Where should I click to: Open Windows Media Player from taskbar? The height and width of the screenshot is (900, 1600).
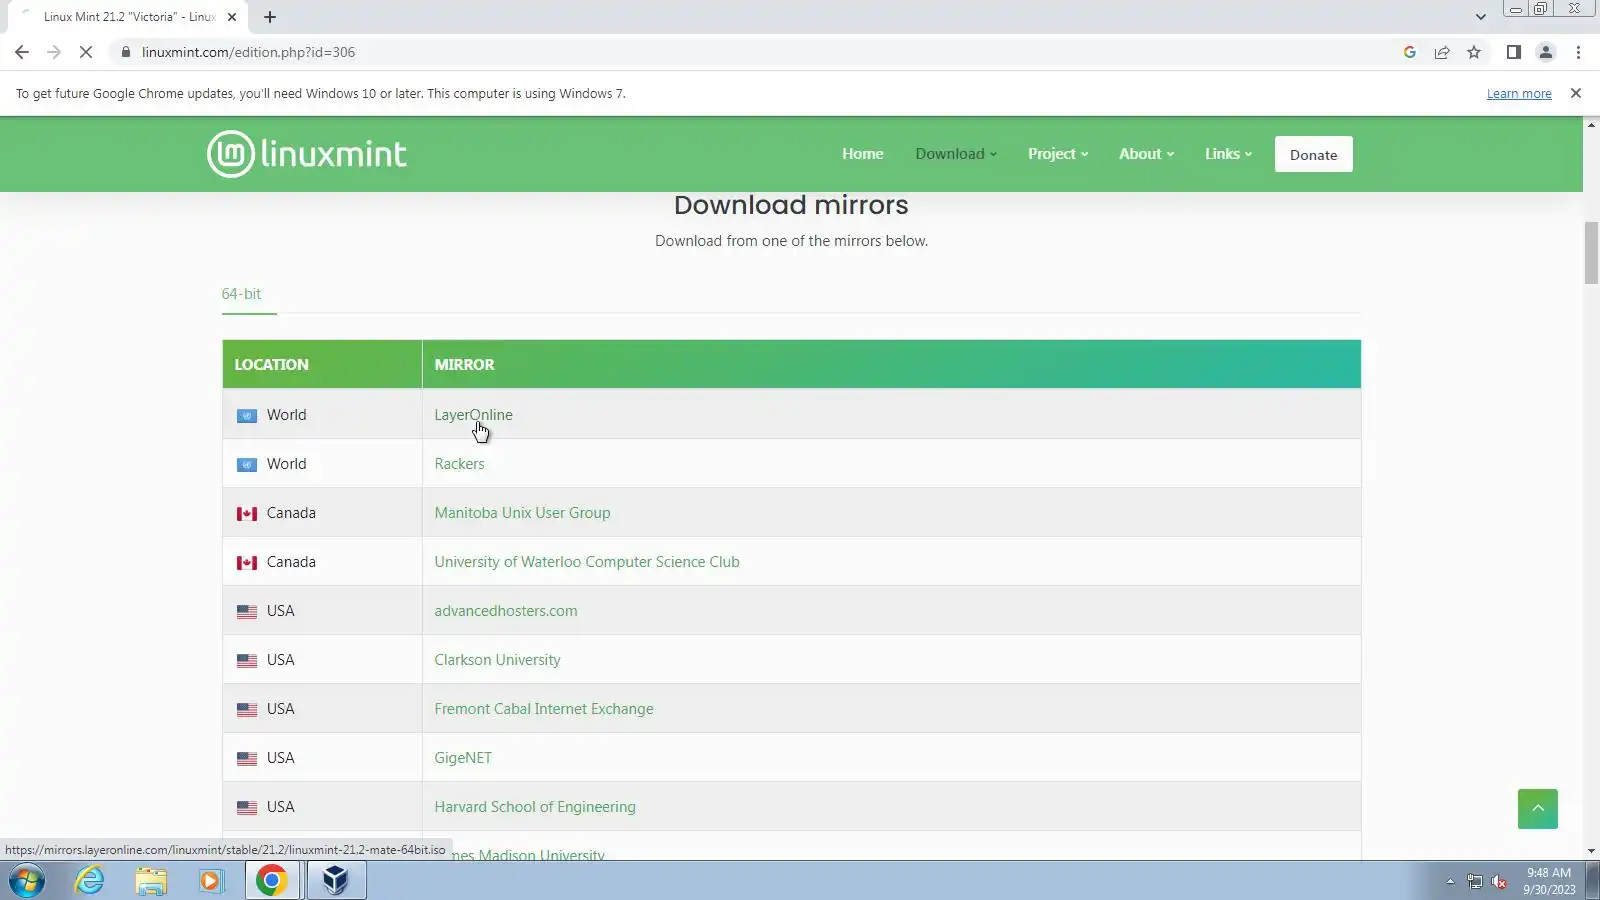point(211,881)
